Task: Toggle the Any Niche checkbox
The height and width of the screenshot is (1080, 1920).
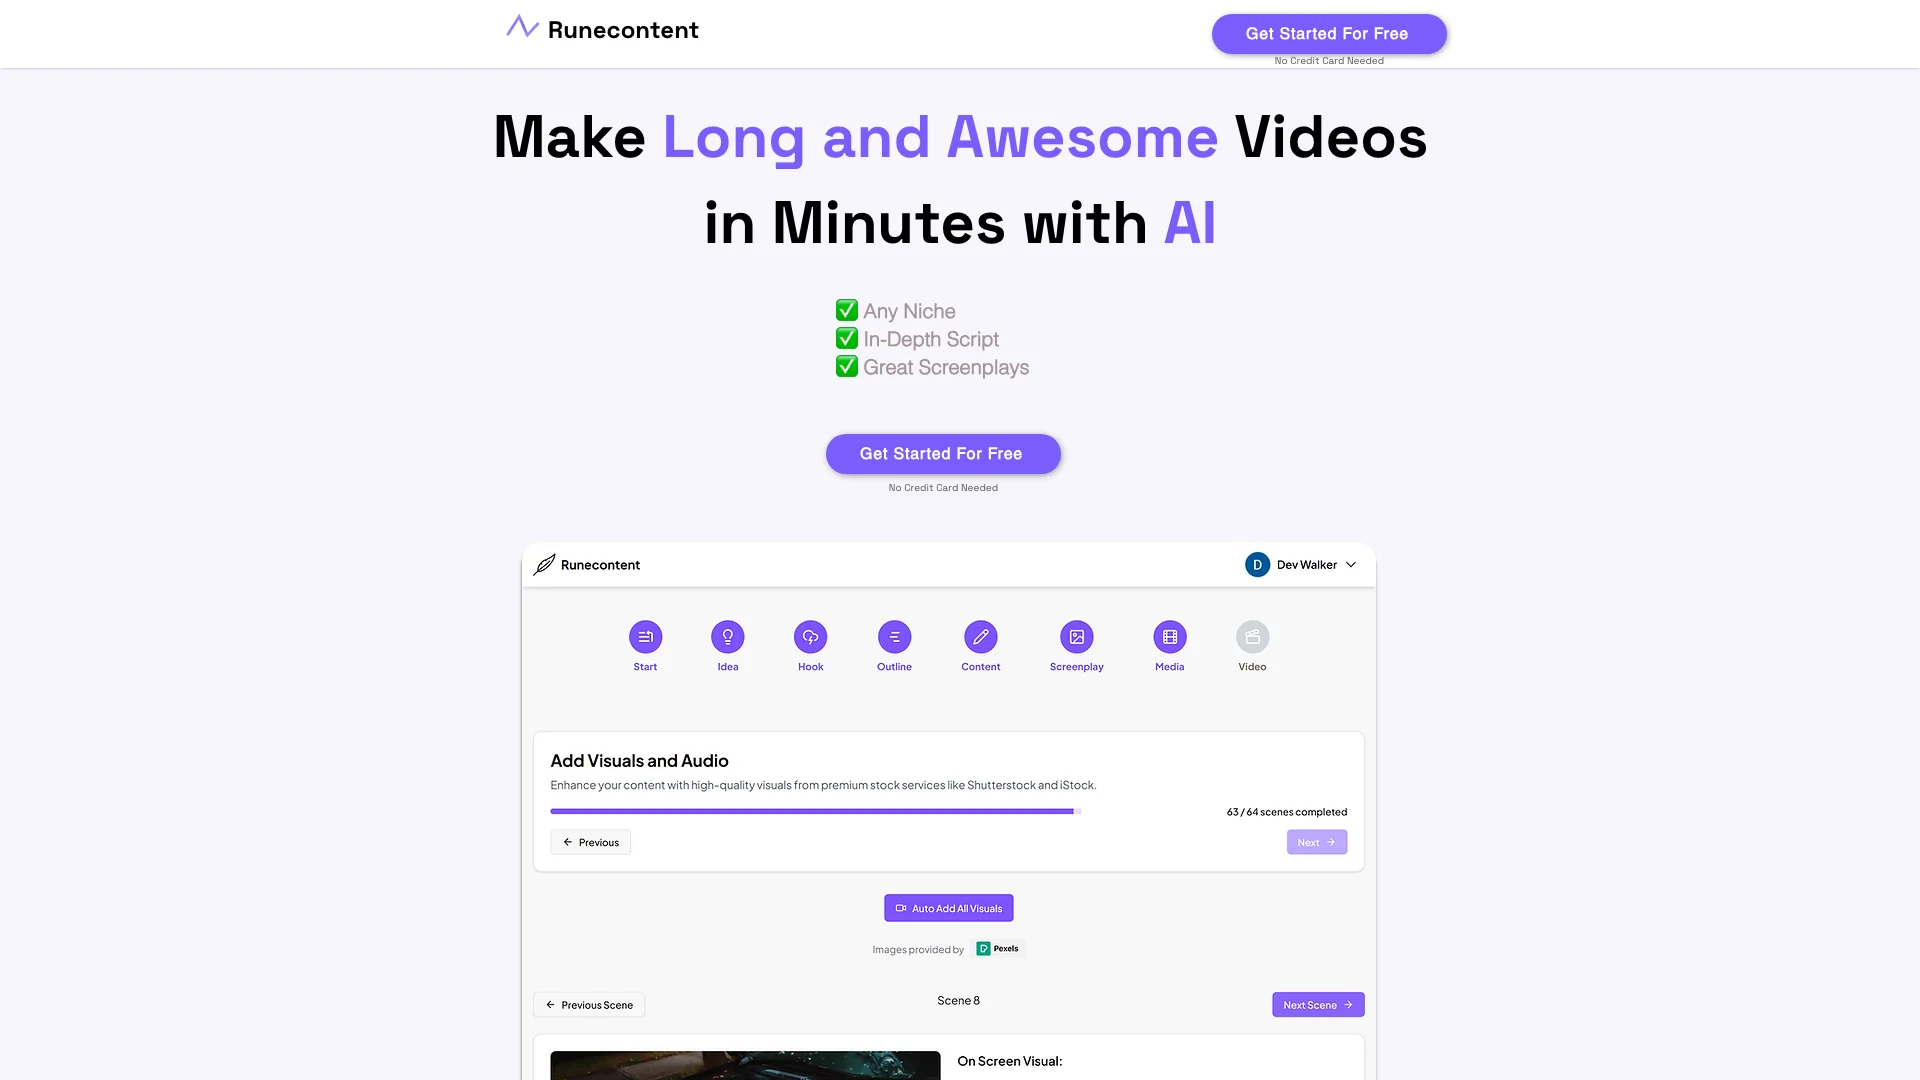Action: click(844, 311)
